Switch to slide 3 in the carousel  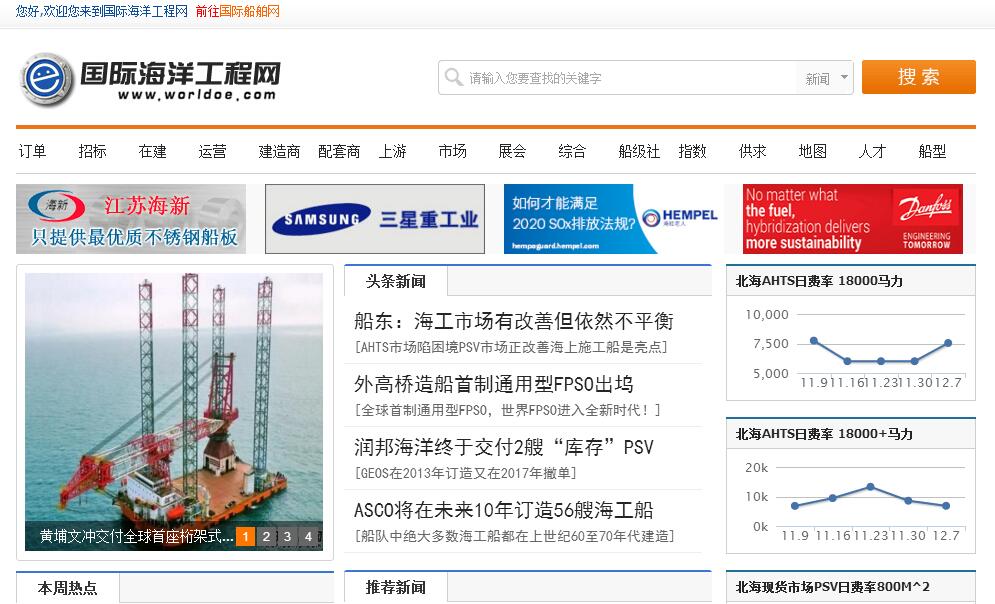pyautogui.click(x=287, y=537)
